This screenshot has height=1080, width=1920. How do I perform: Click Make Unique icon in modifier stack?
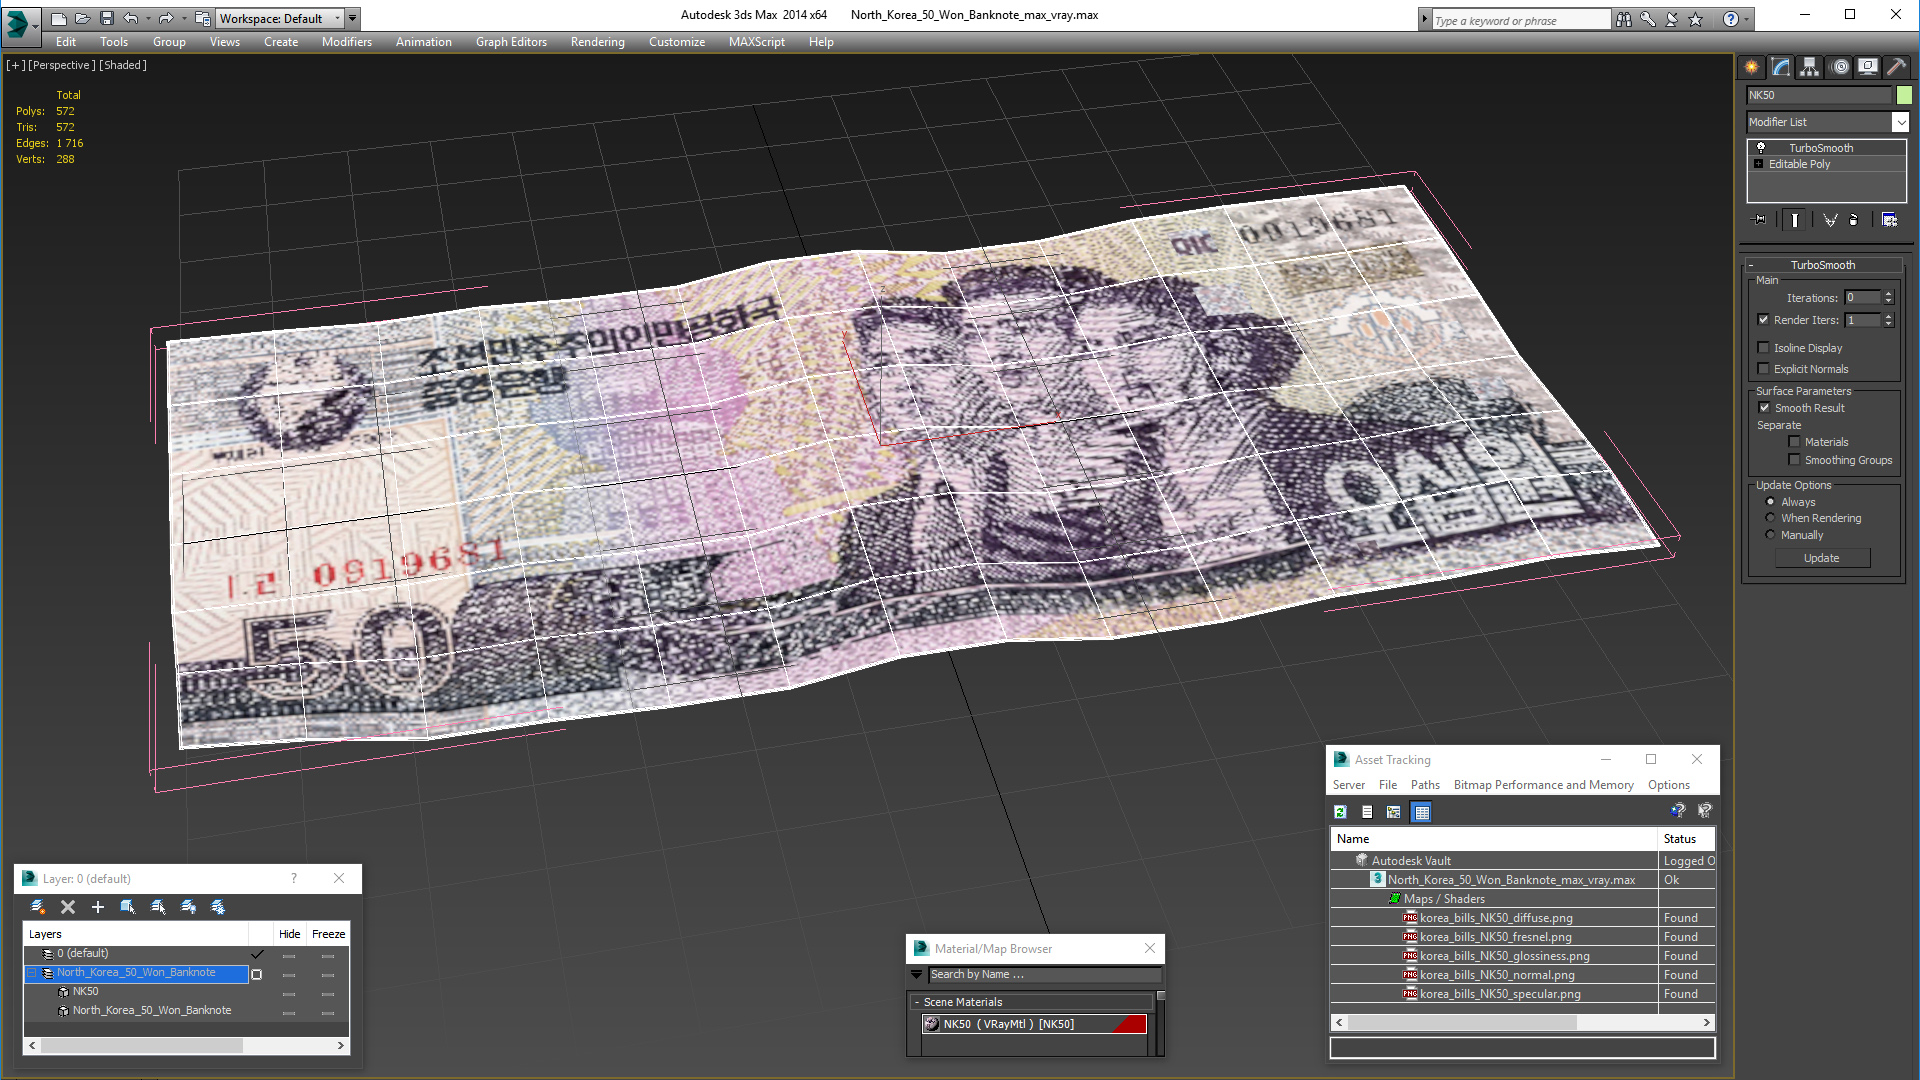[1830, 220]
